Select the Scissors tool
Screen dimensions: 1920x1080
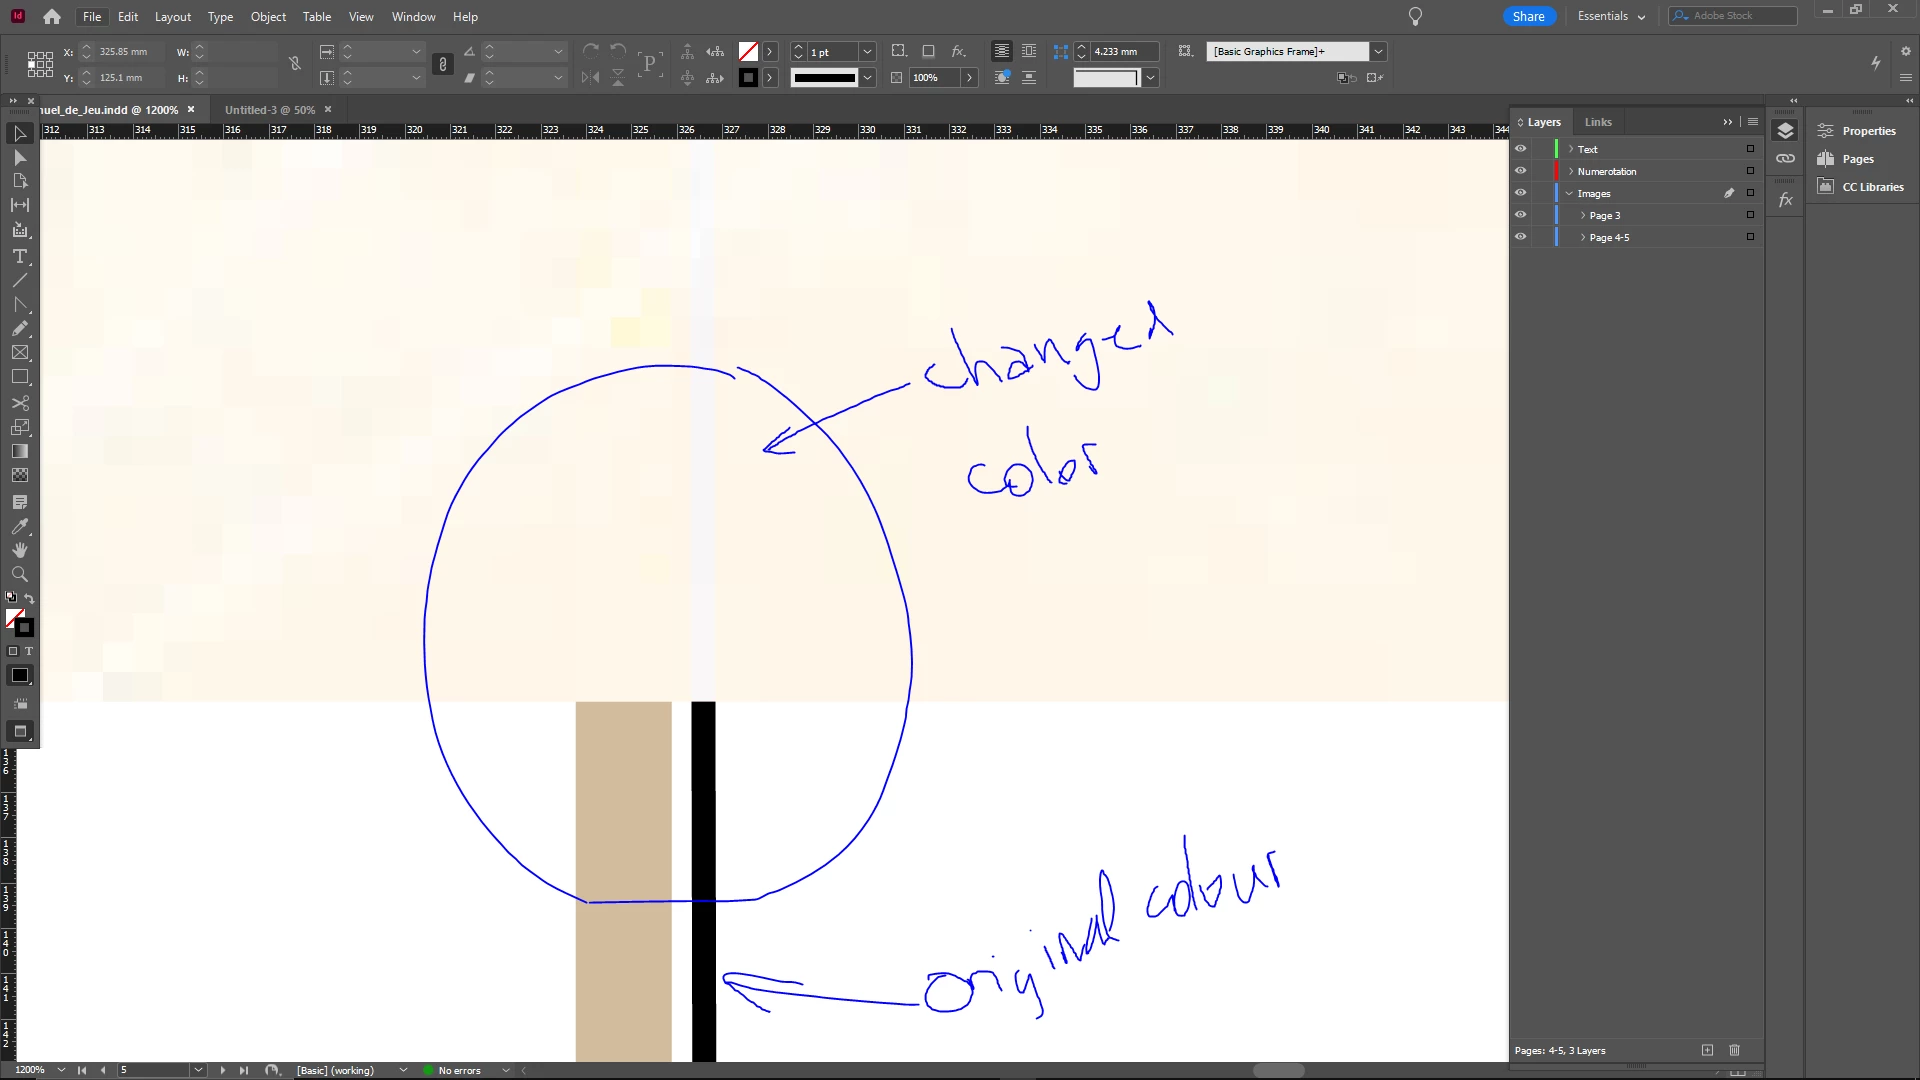coord(19,403)
